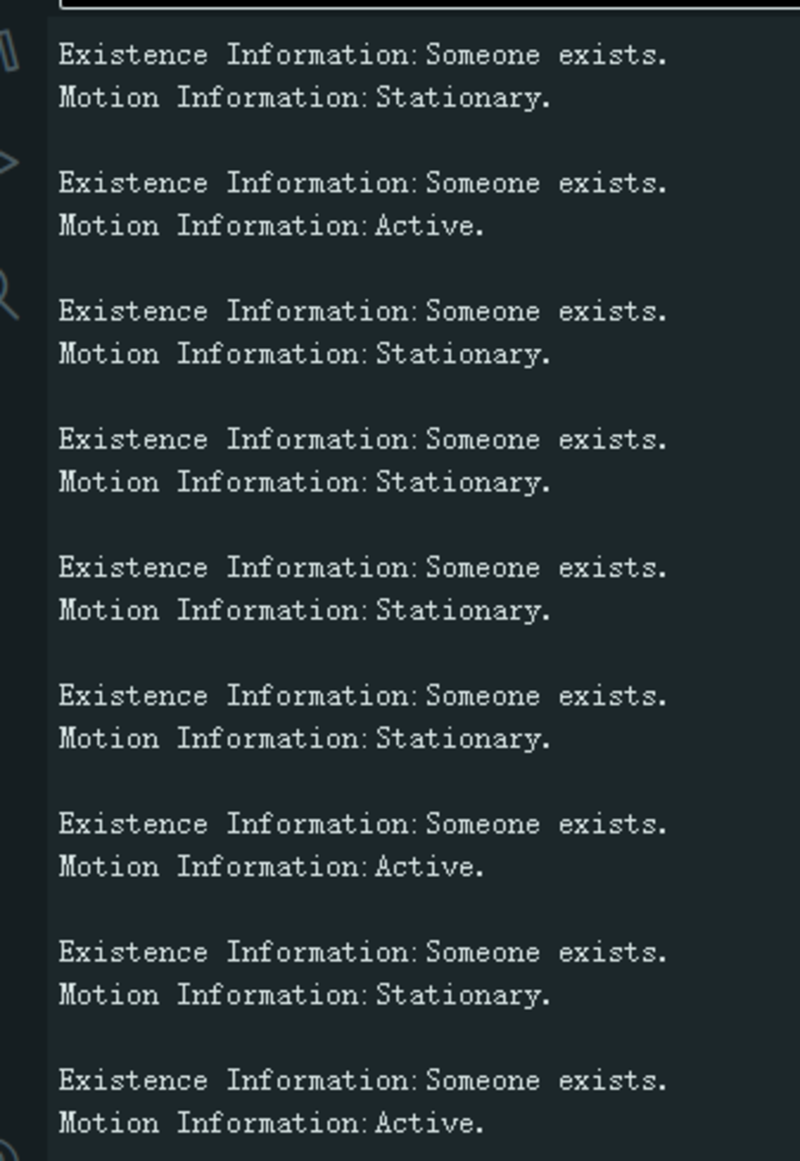The width and height of the screenshot is (800, 1161).
Task: Click the second "Motion Information: Stationary." line
Action: tap(304, 354)
